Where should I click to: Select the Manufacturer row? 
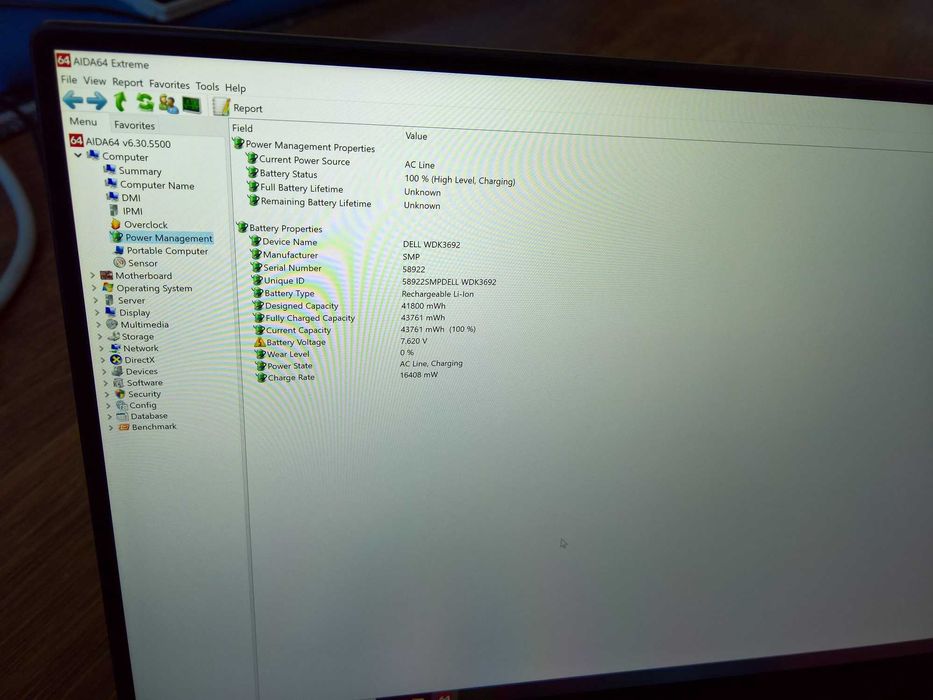tap(285, 254)
